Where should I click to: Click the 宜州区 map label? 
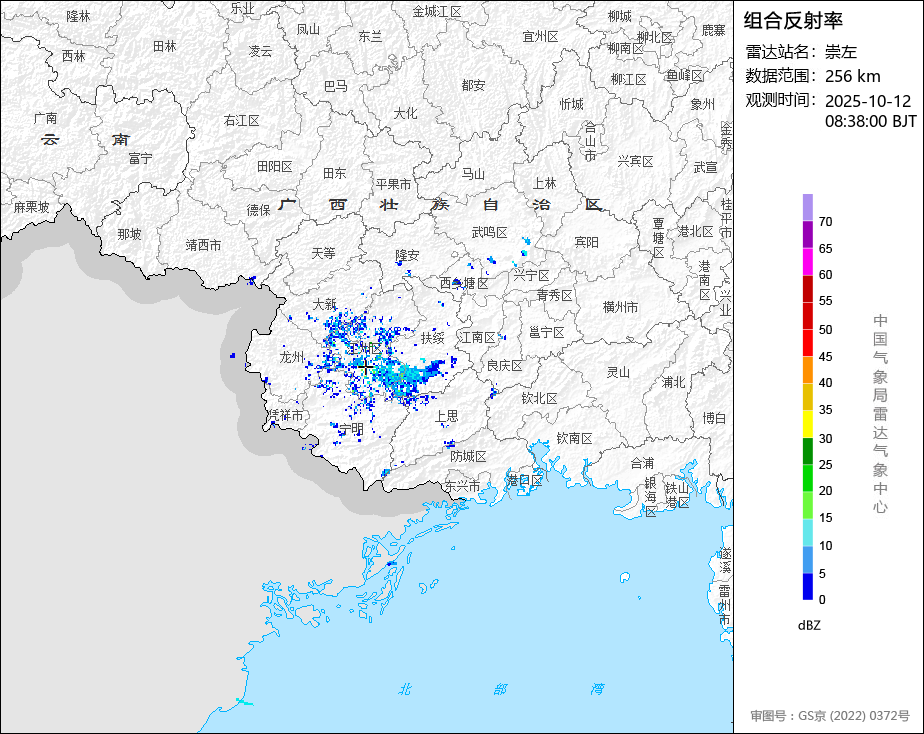tap(540, 37)
